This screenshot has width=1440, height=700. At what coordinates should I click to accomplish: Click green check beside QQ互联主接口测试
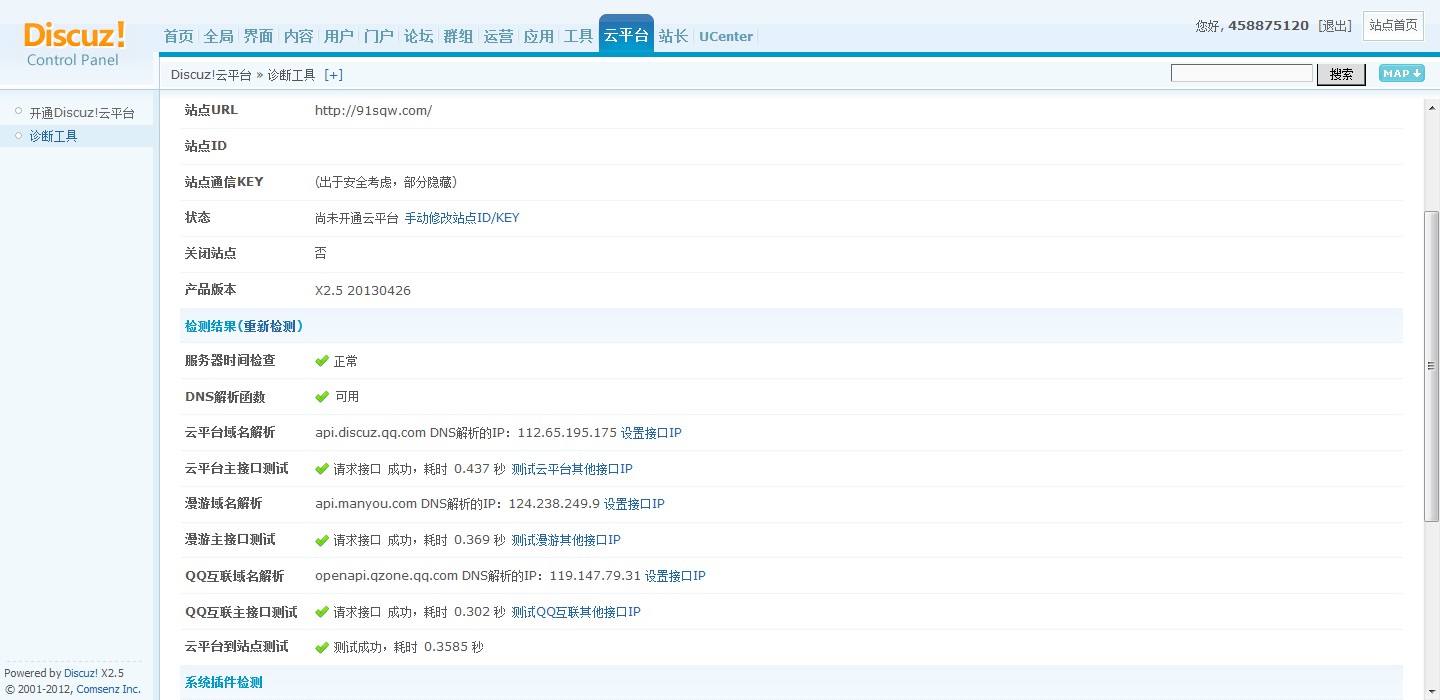click(x=322, y=612)
